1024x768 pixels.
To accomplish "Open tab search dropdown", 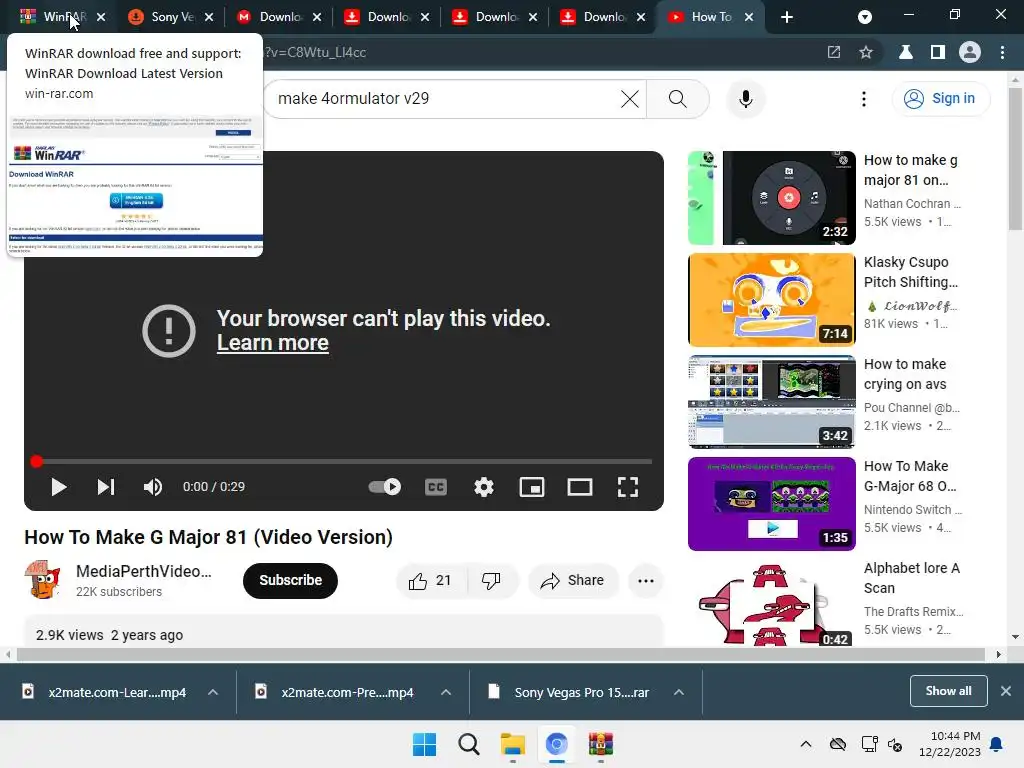I will (x=865, y=17).
